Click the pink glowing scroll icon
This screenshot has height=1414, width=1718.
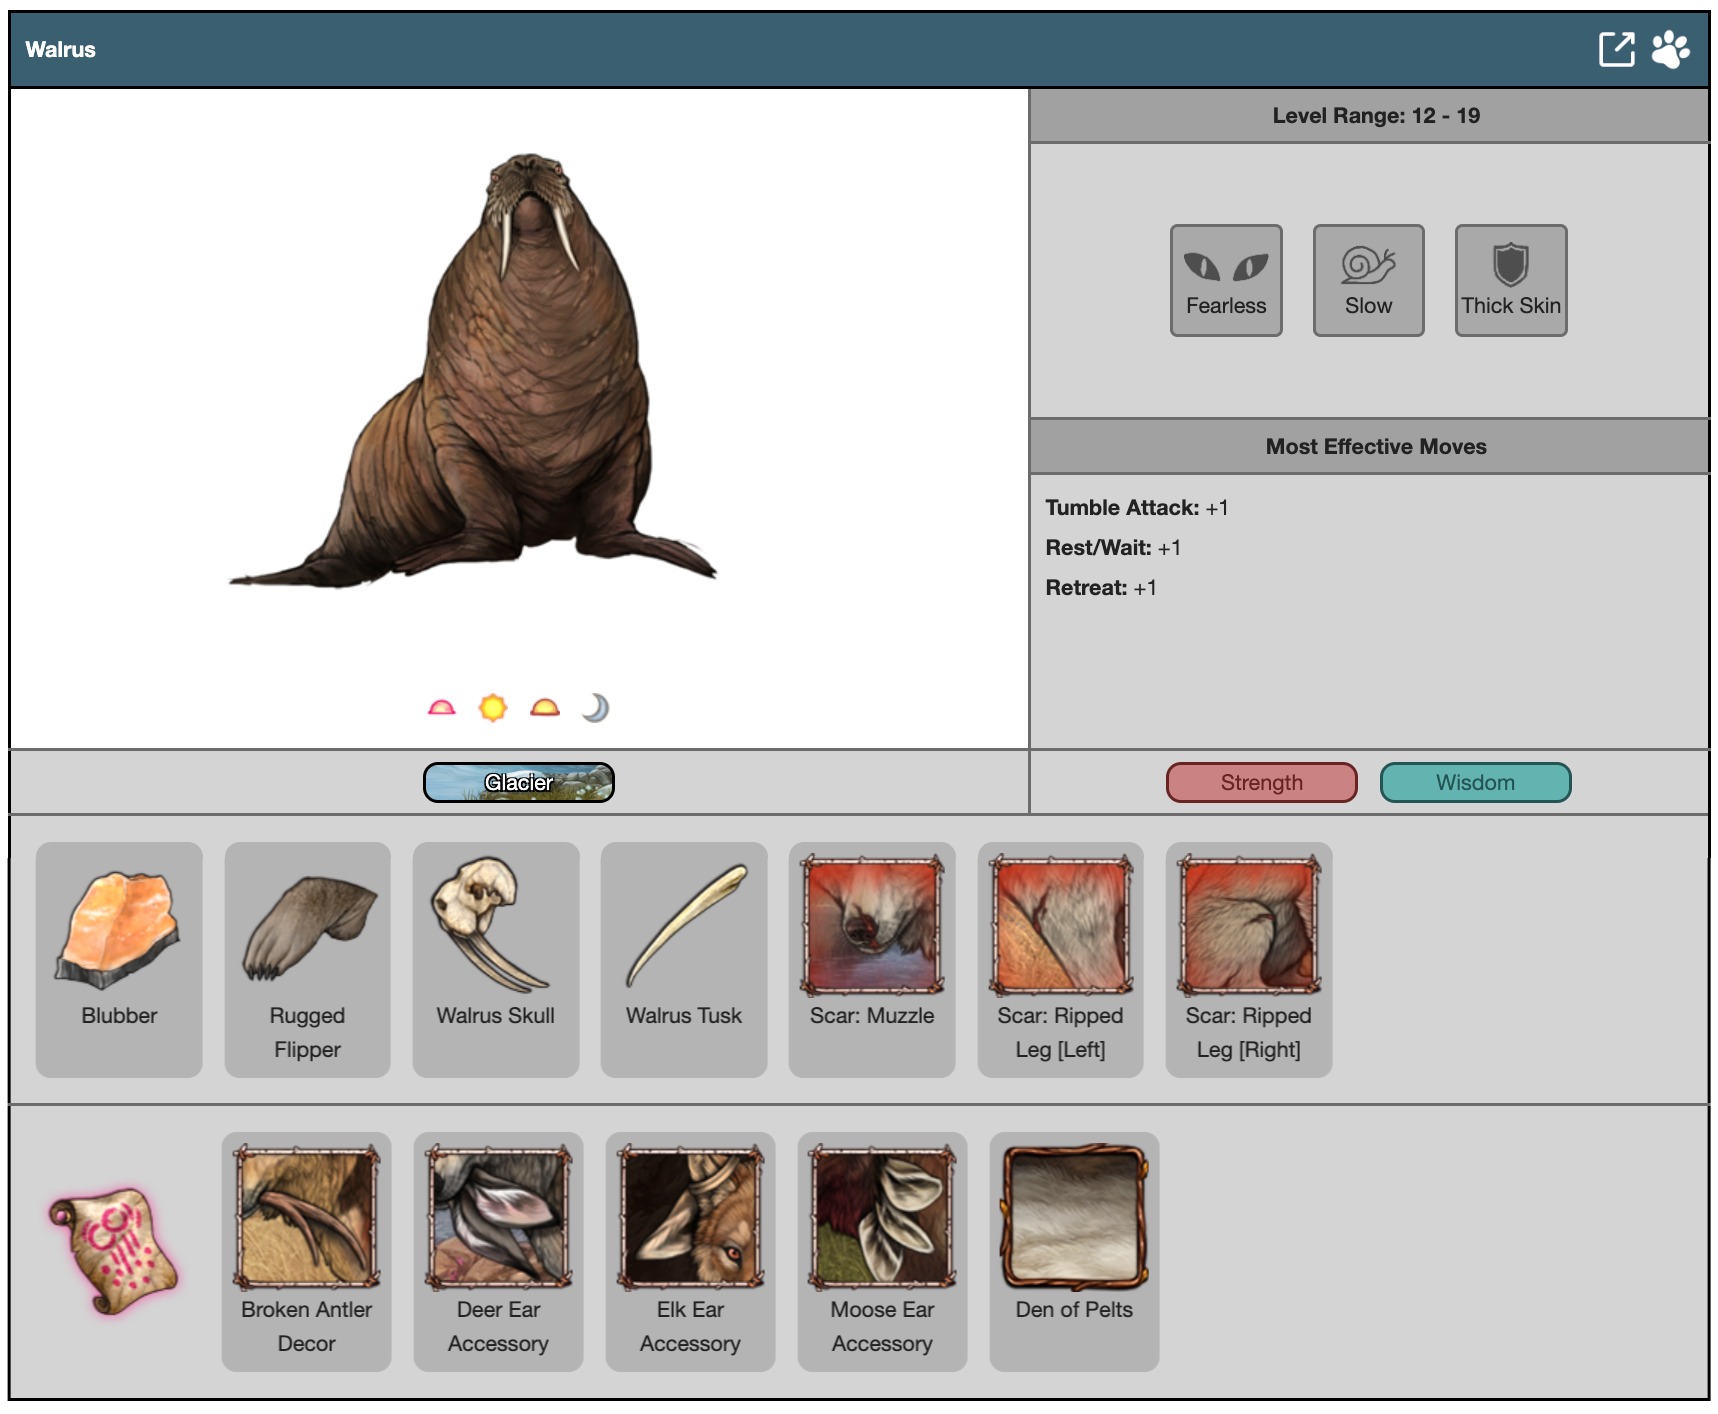click(x=113, y=1250)
